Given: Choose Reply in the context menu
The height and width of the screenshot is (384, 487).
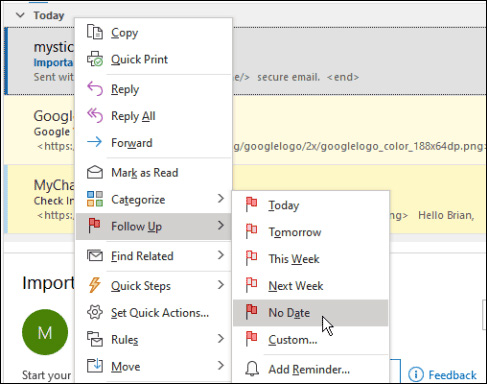Looking at the screenshot, I should (154, 89).
